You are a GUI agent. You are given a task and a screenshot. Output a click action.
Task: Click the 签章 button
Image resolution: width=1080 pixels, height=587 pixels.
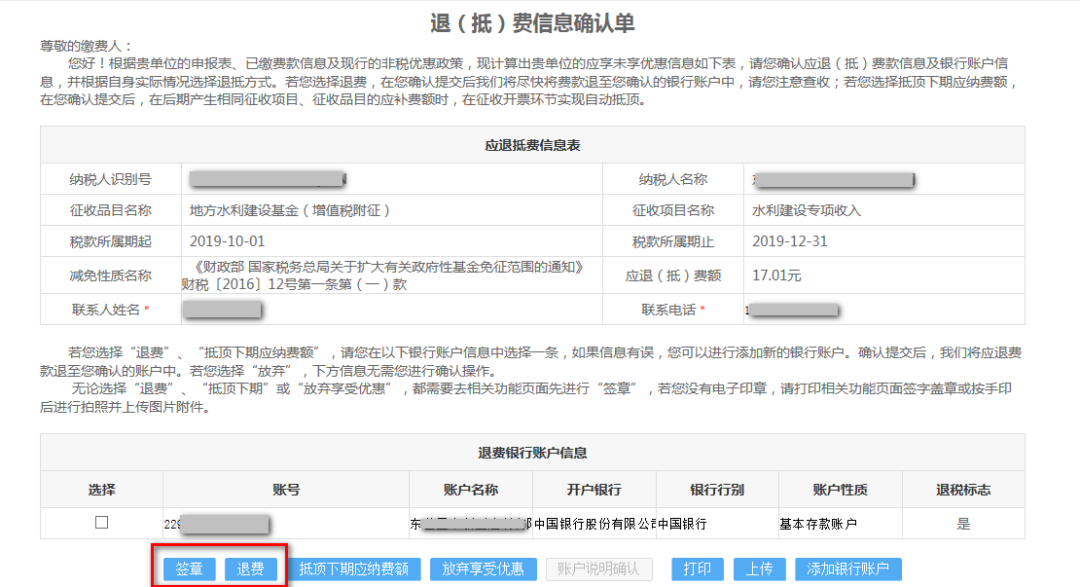pos(189,569)
